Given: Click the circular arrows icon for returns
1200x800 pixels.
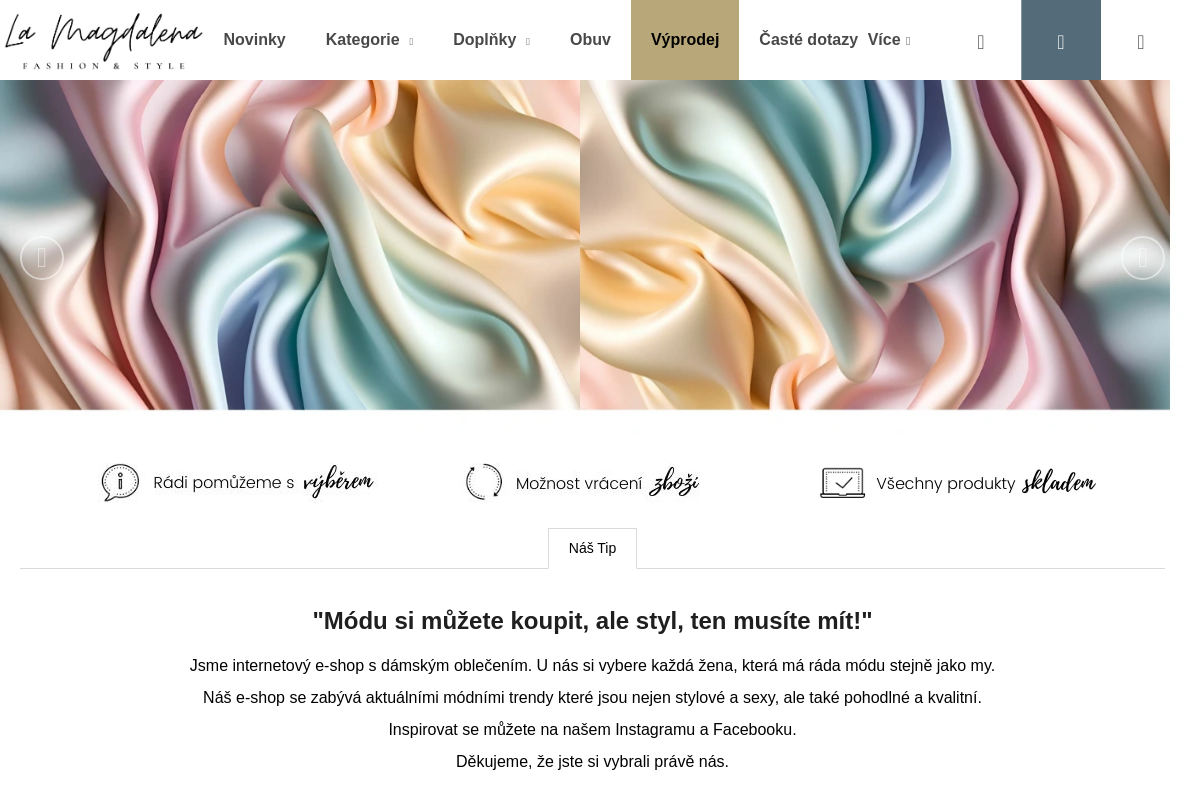Looking at the screenshot, I should tap(484, 482).
